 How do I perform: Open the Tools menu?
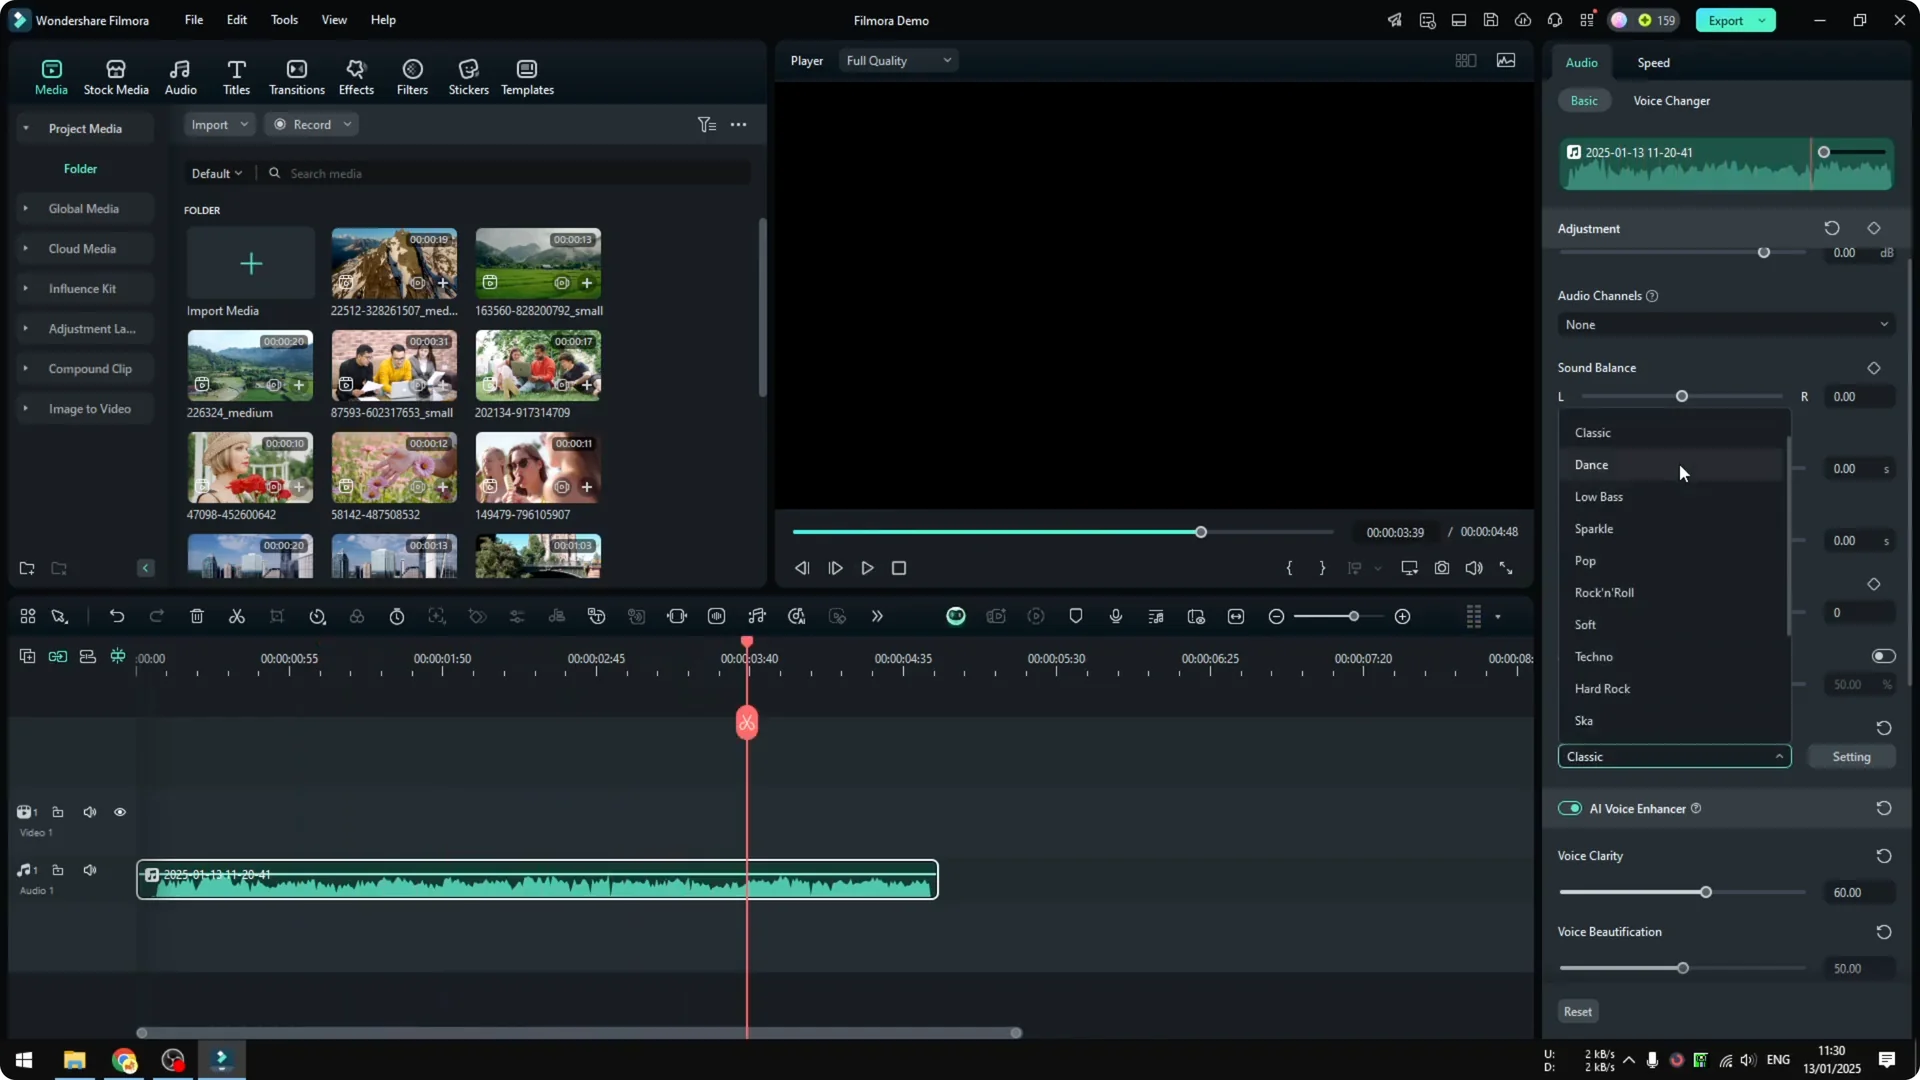pos(284,20)
